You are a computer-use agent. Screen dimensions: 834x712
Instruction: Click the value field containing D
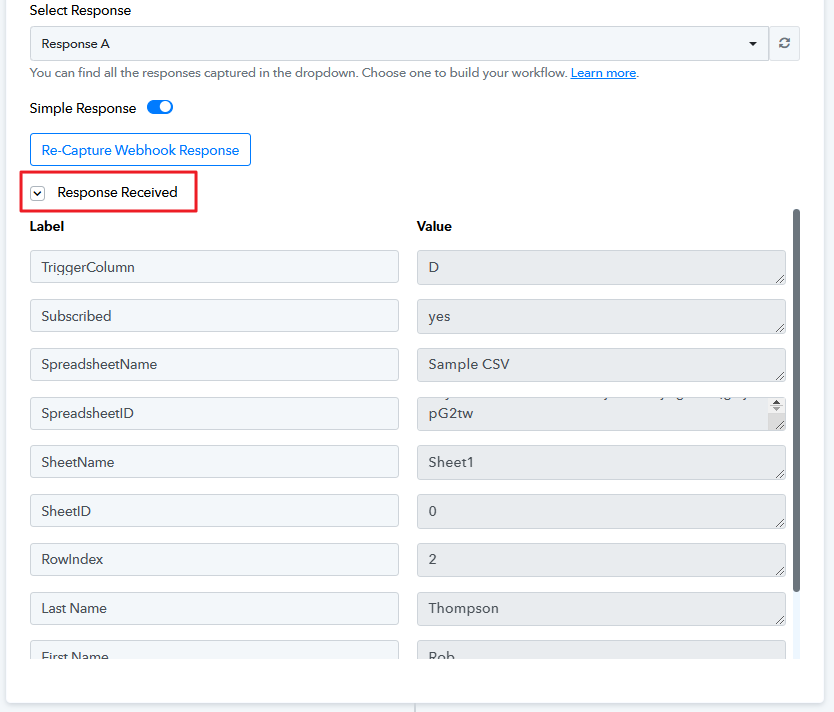click(600, 267)
